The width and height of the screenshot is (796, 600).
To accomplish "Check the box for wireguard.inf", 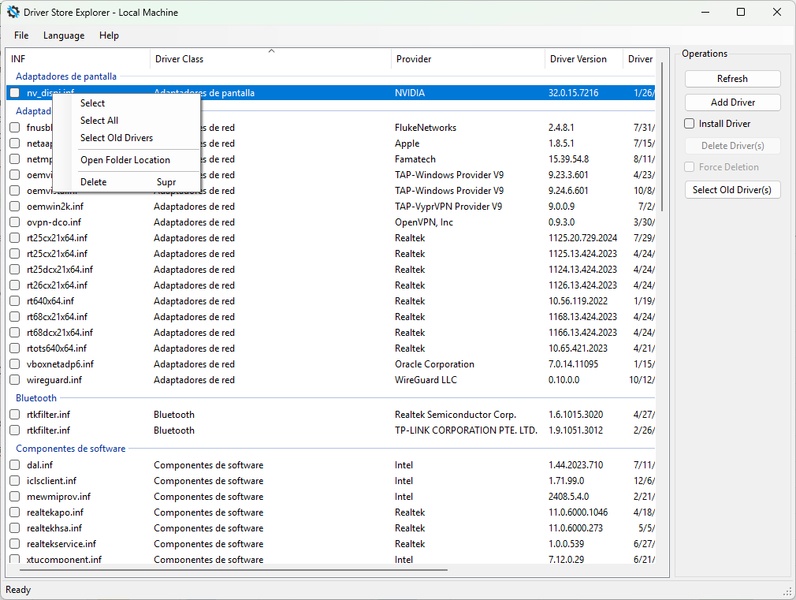I will point(15,380).
